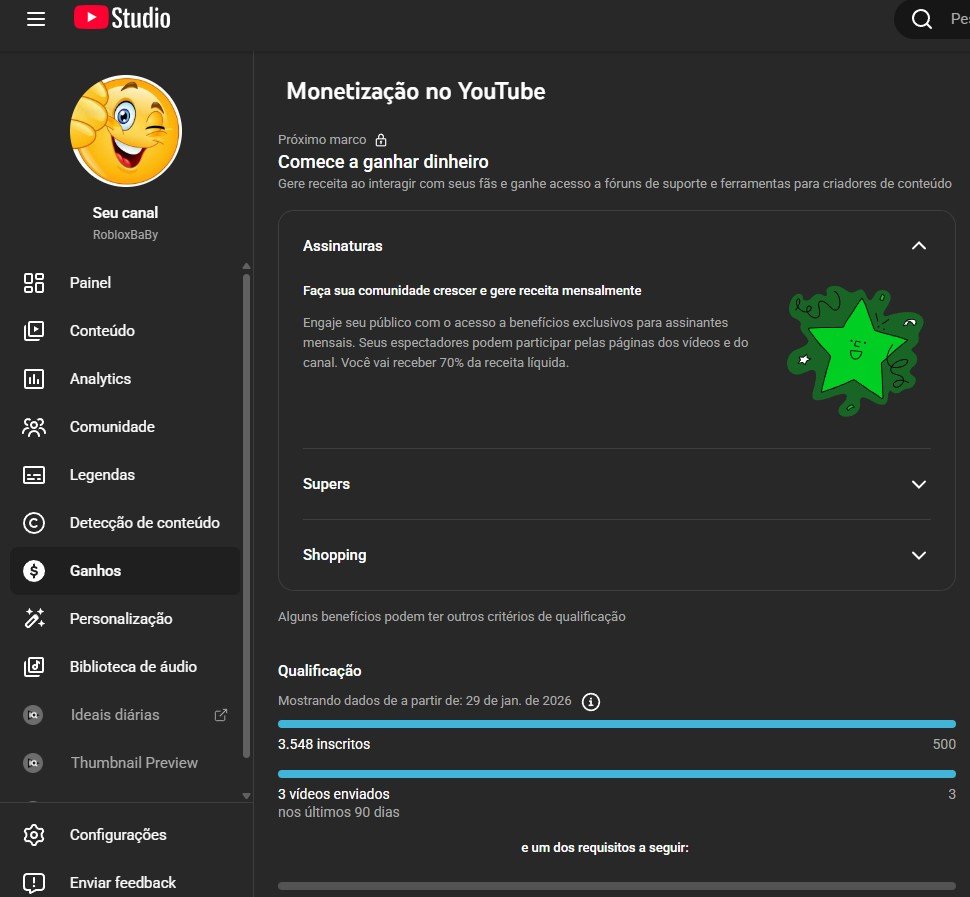Collapse the Assinaturas section
This screenshot has height=897, width=970.
[919, 246]
